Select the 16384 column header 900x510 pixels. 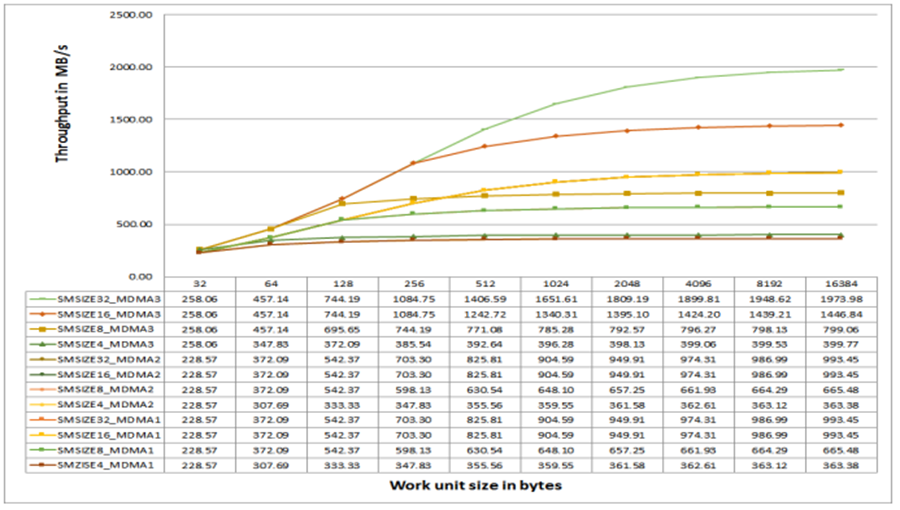841,283
